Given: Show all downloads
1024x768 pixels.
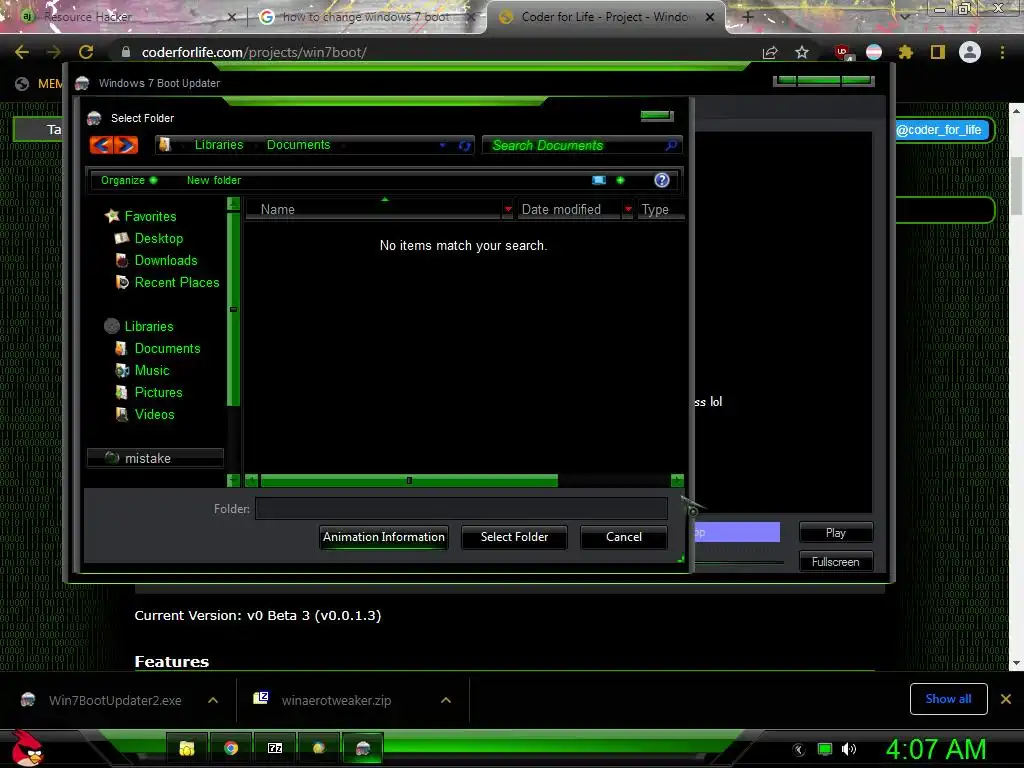Looking at the screenshot, I should (948, 699).
